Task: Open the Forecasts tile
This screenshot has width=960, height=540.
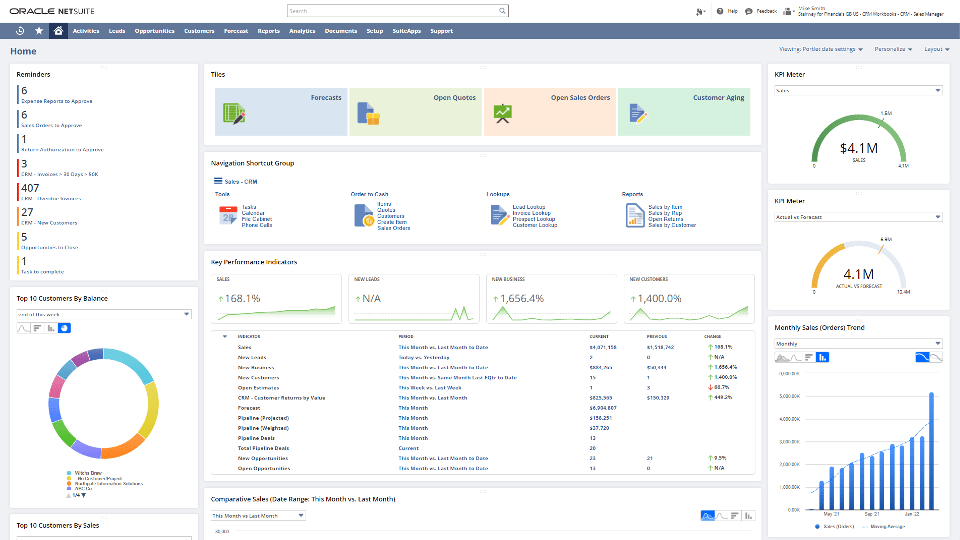Action: pyautogui.click(x=281, y=111)
